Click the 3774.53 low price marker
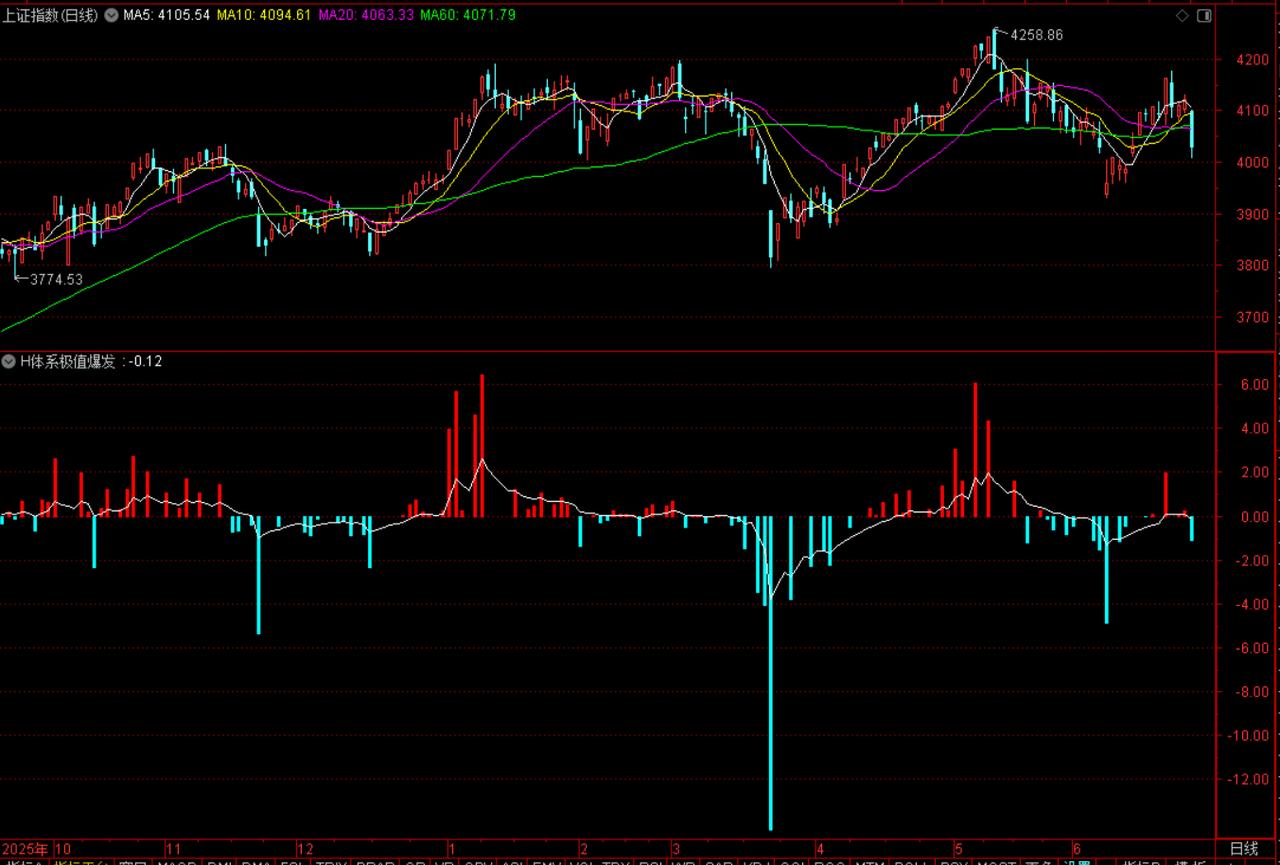The image size is (1280, 865). click(56, 280)
